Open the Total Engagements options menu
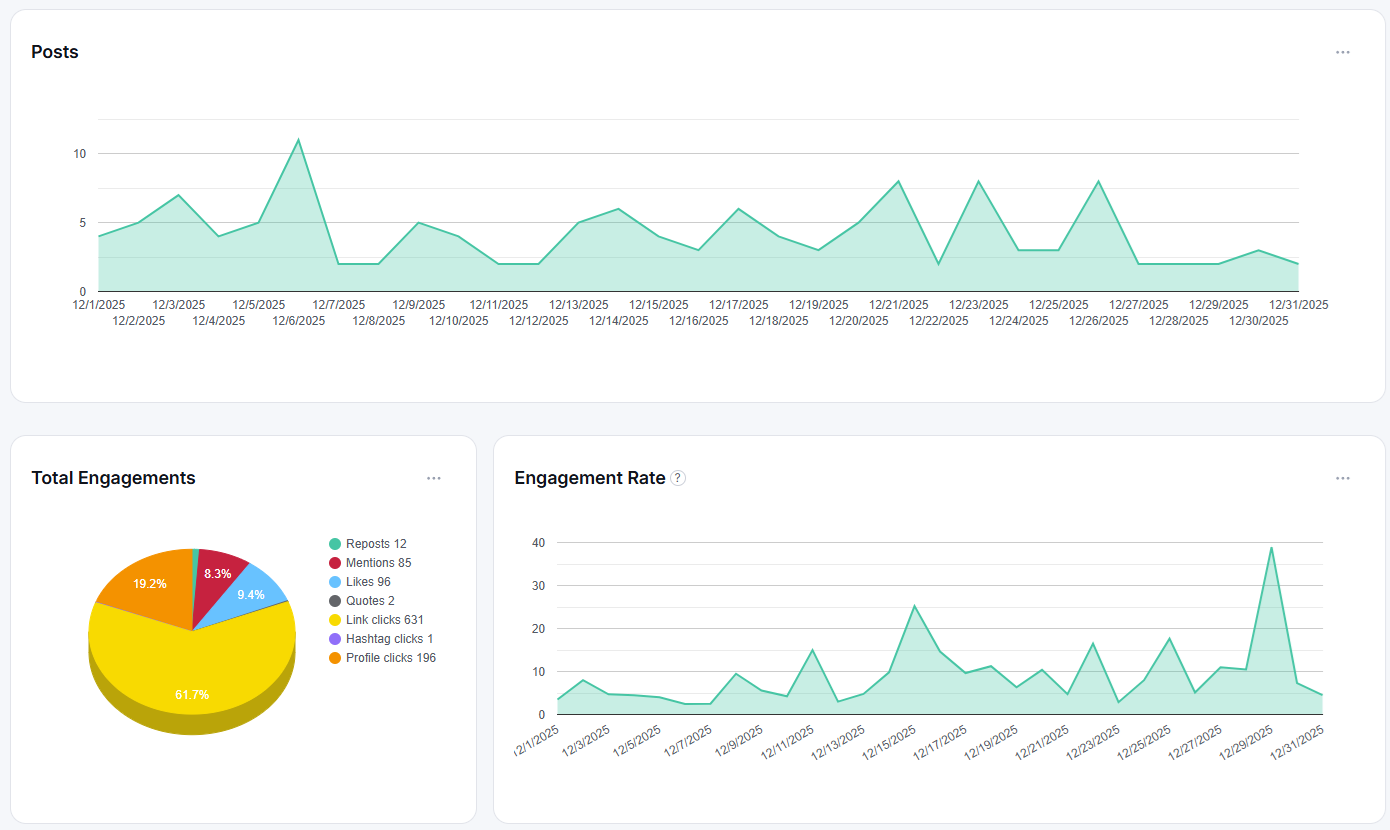 434,478
